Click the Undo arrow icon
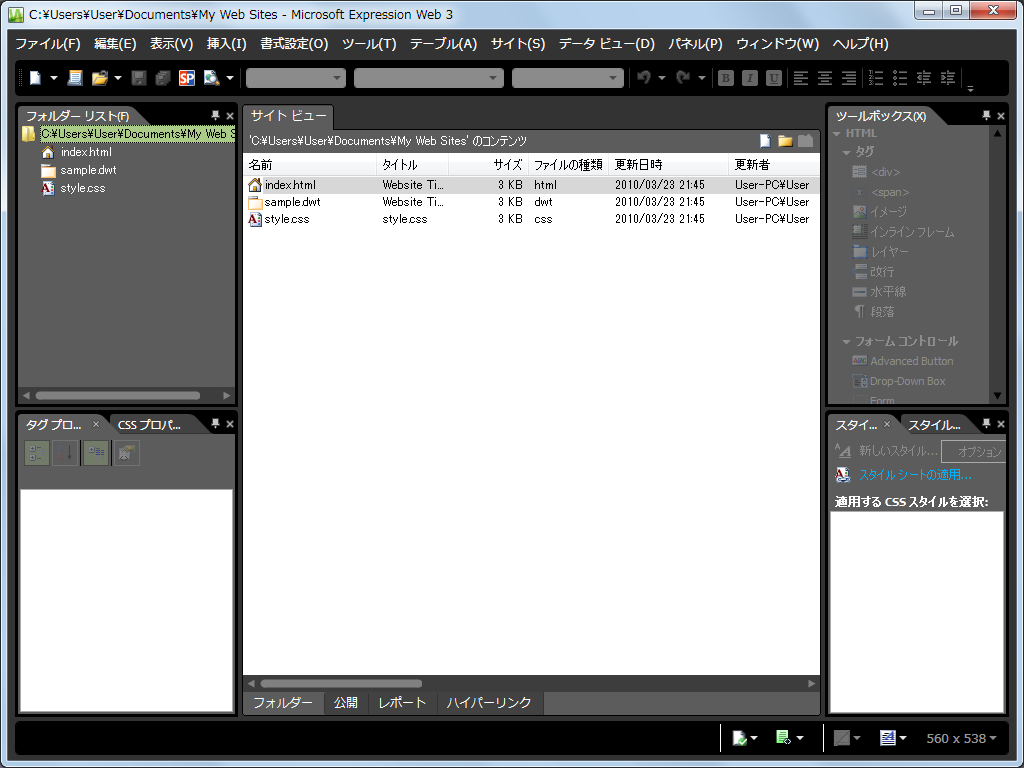The image size is (1024, 768). tap(645, 78)
